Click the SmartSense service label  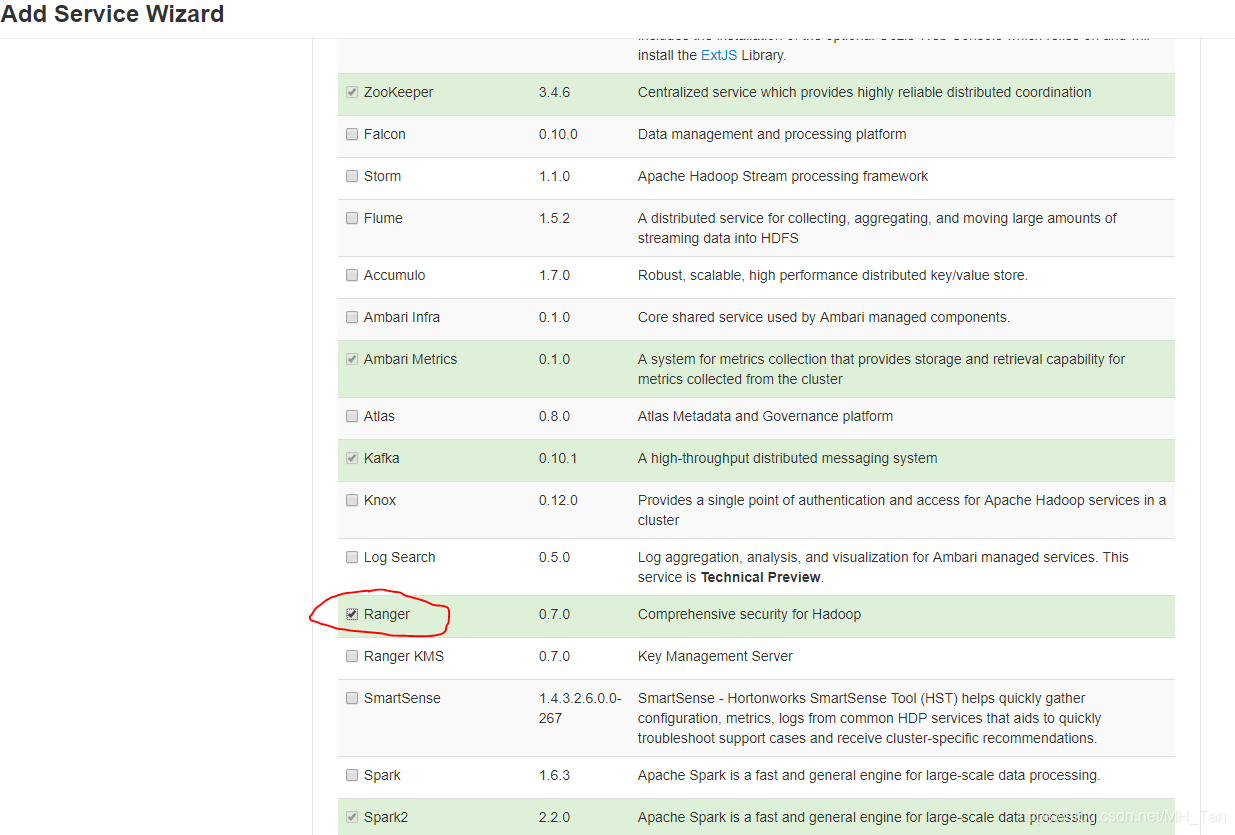pyautogui.click(x=402, y=698)
